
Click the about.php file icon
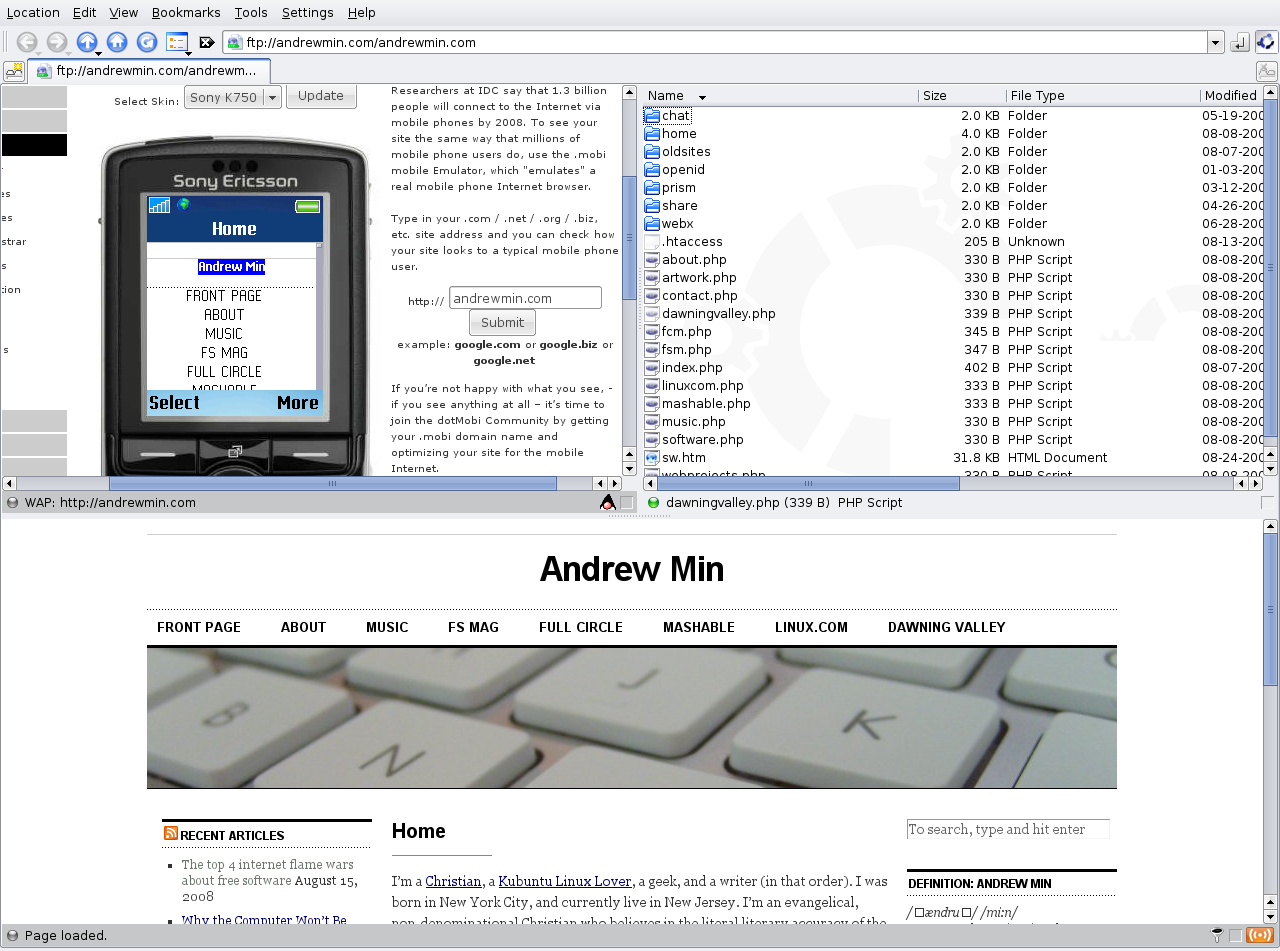(x=652, y=260)
